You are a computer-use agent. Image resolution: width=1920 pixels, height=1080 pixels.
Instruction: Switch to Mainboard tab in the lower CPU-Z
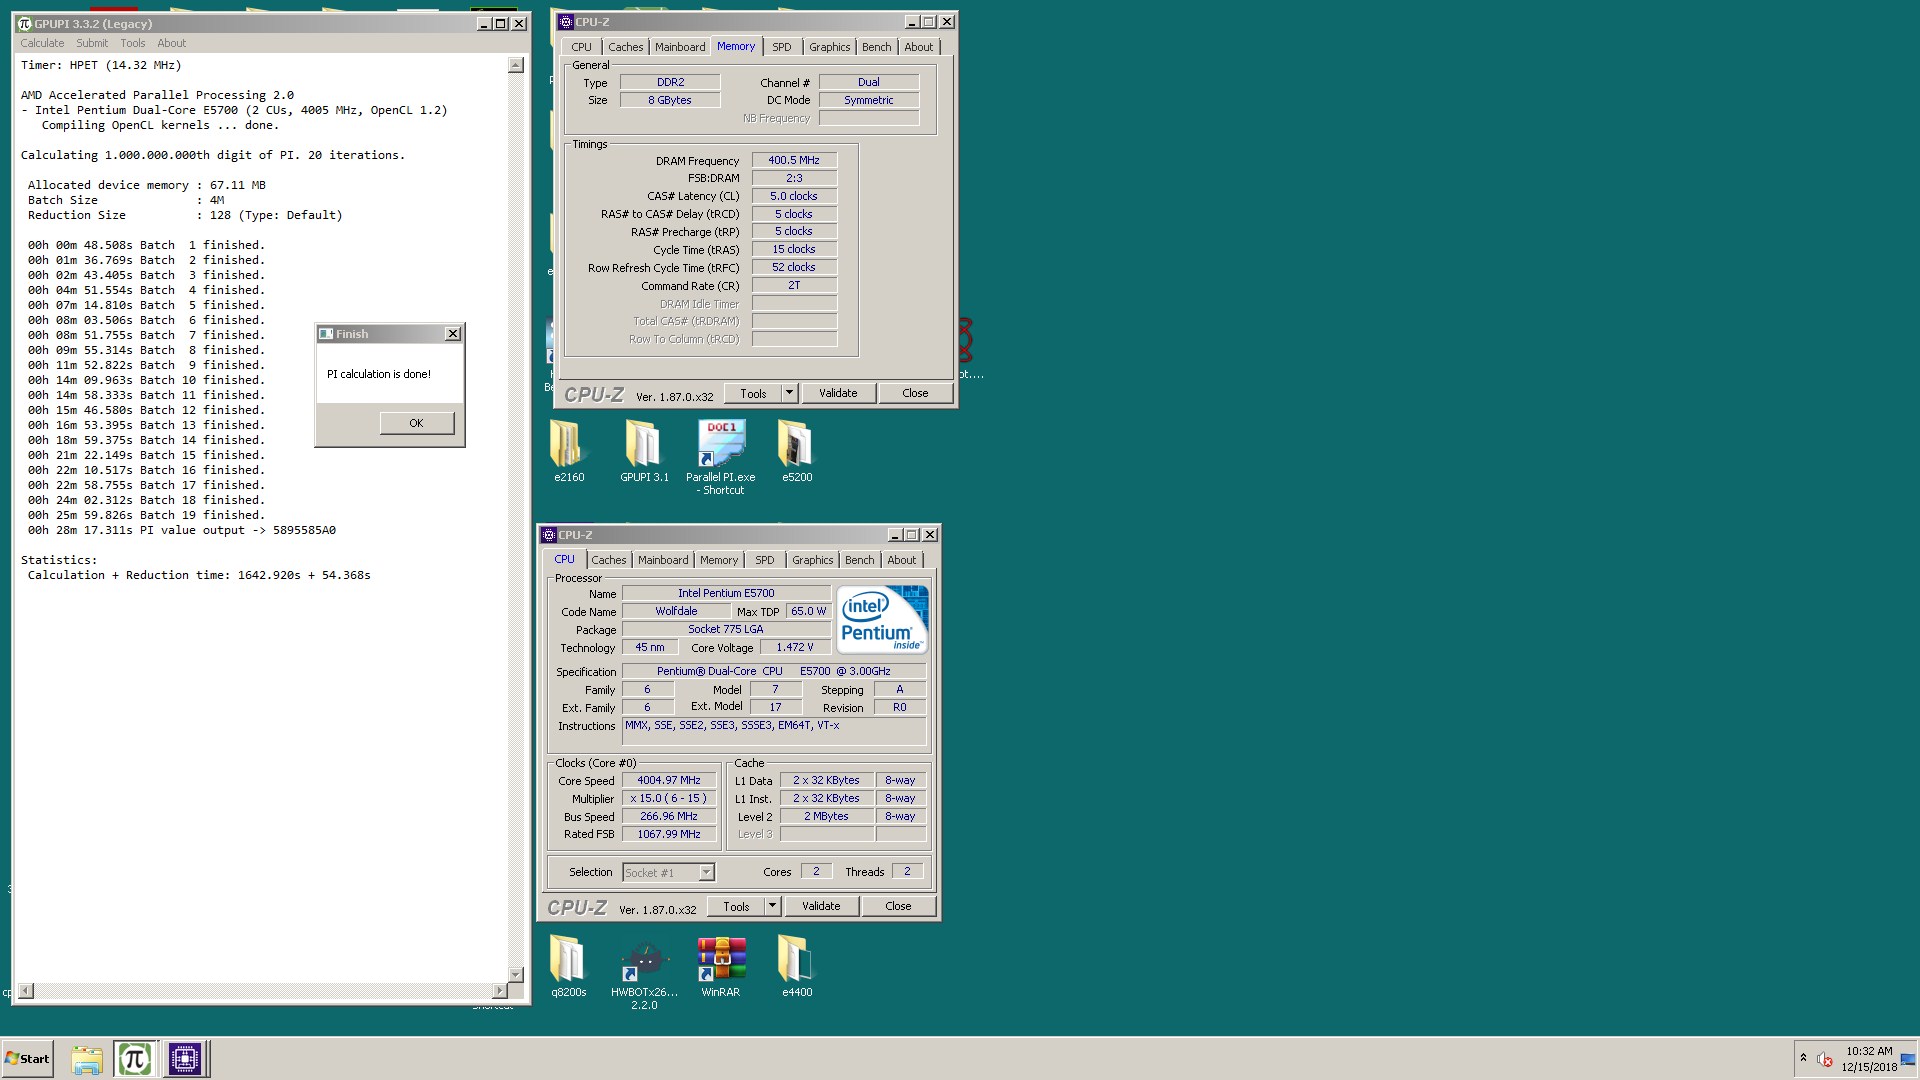pos(663,560)
